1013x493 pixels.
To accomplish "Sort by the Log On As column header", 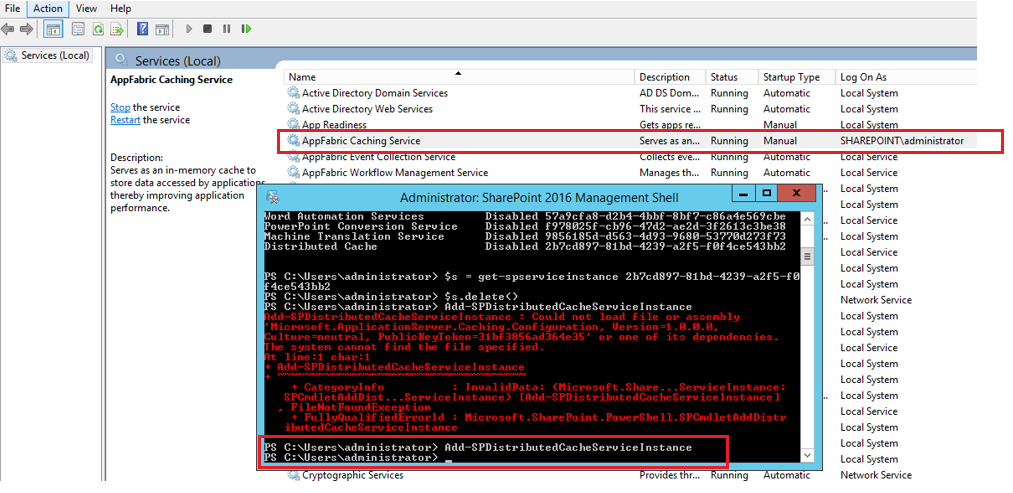I will (904, 77).
